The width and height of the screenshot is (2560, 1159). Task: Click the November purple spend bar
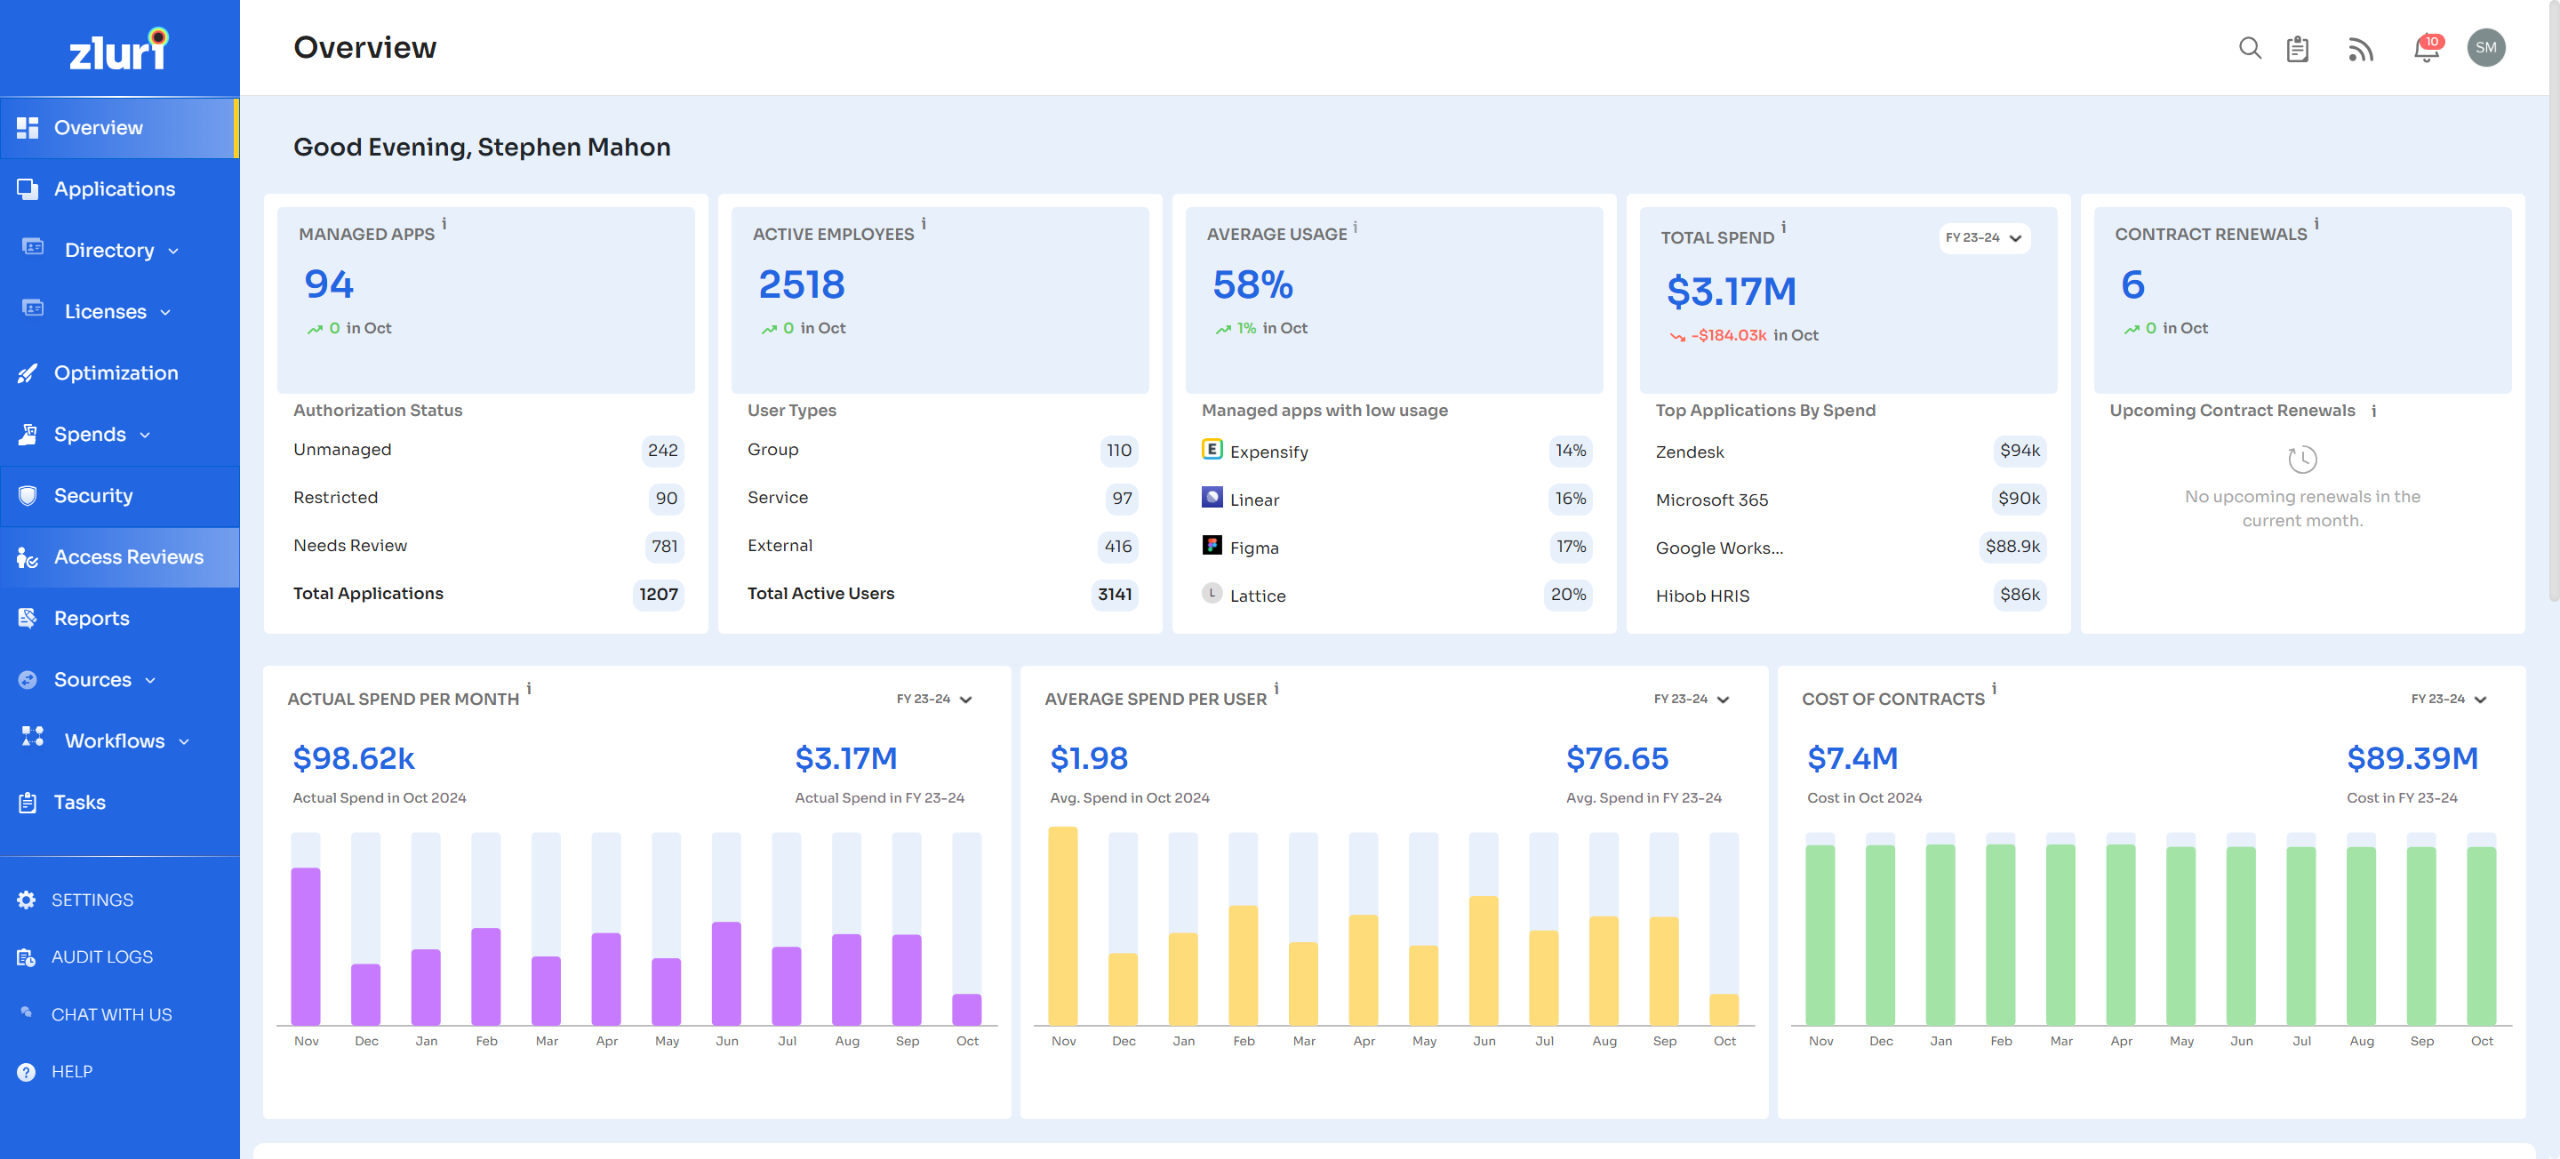point(306,945)
